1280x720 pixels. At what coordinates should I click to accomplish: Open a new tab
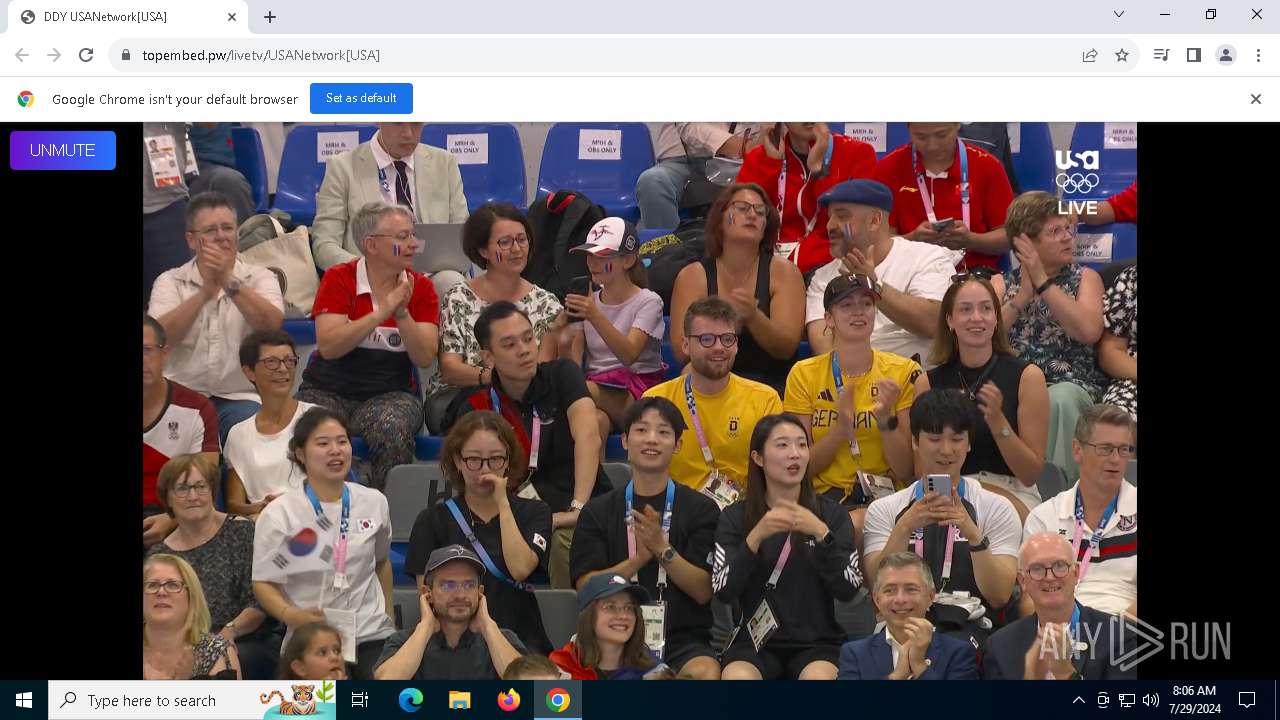pyautogui.click(x=270, y=17)
